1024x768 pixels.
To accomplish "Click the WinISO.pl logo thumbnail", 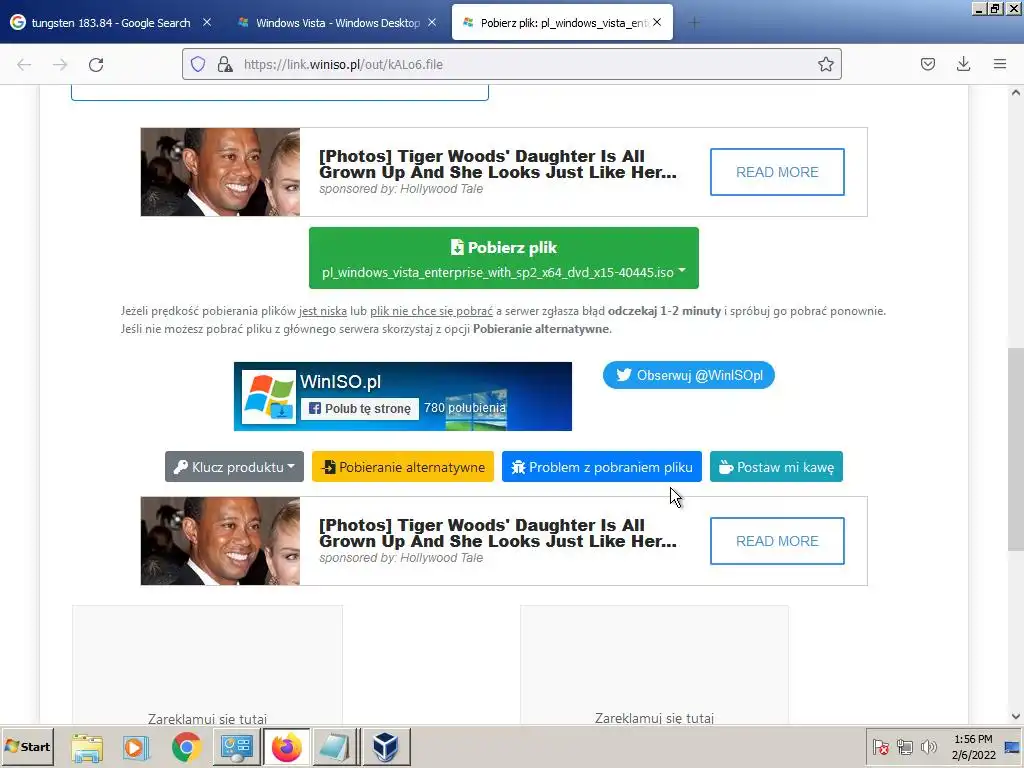I will click(269, 396).
